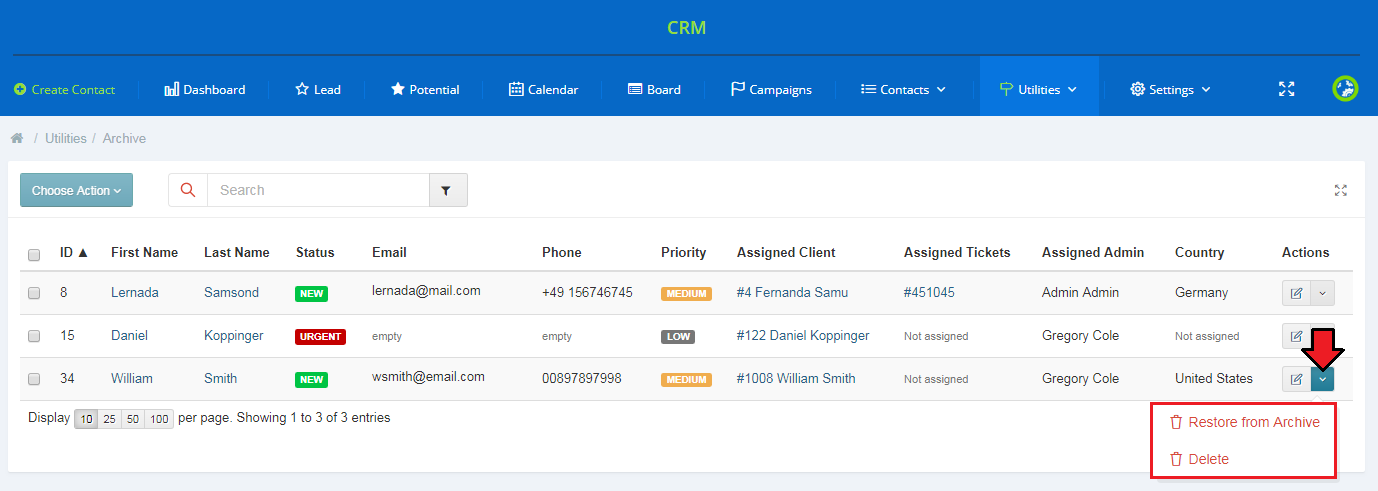
Task: Check the row with ID 8
Action: point(34,293)
